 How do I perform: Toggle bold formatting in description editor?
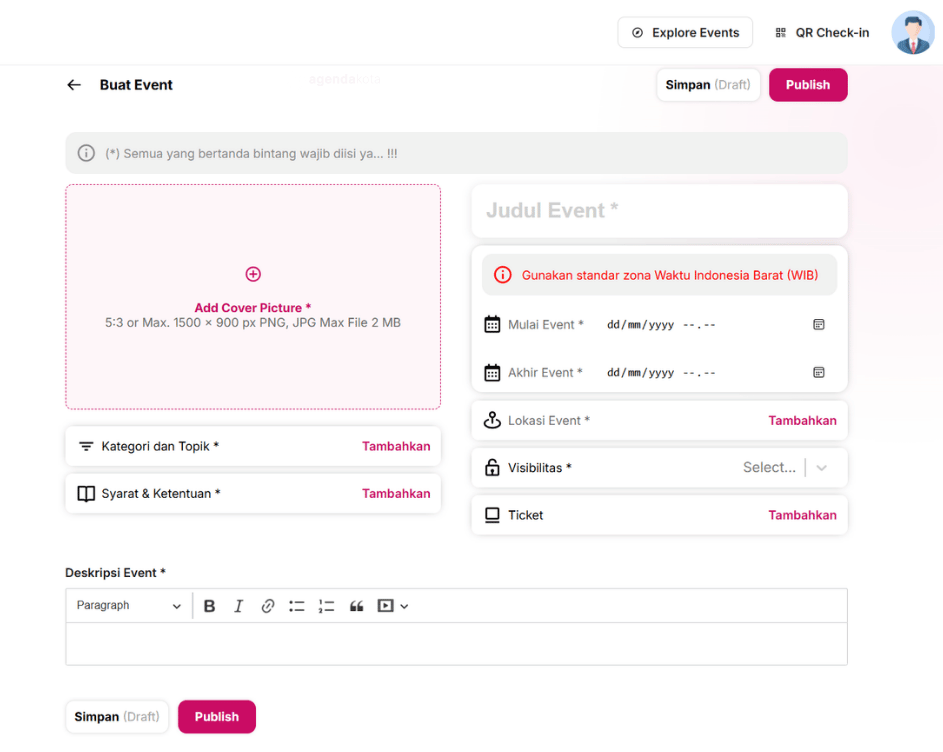[209, 606]
